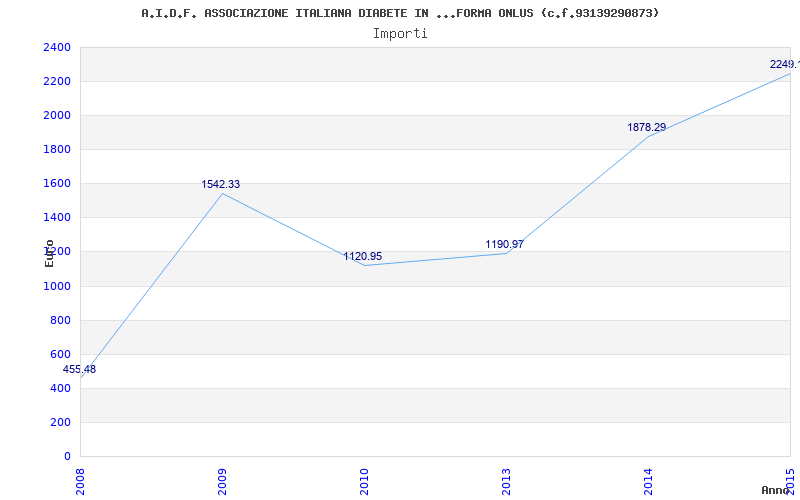Image resolution: width=800 pixels, height=500 pixels.
Task: Click the 1400 y-axis value
Action: pos(57,218)
